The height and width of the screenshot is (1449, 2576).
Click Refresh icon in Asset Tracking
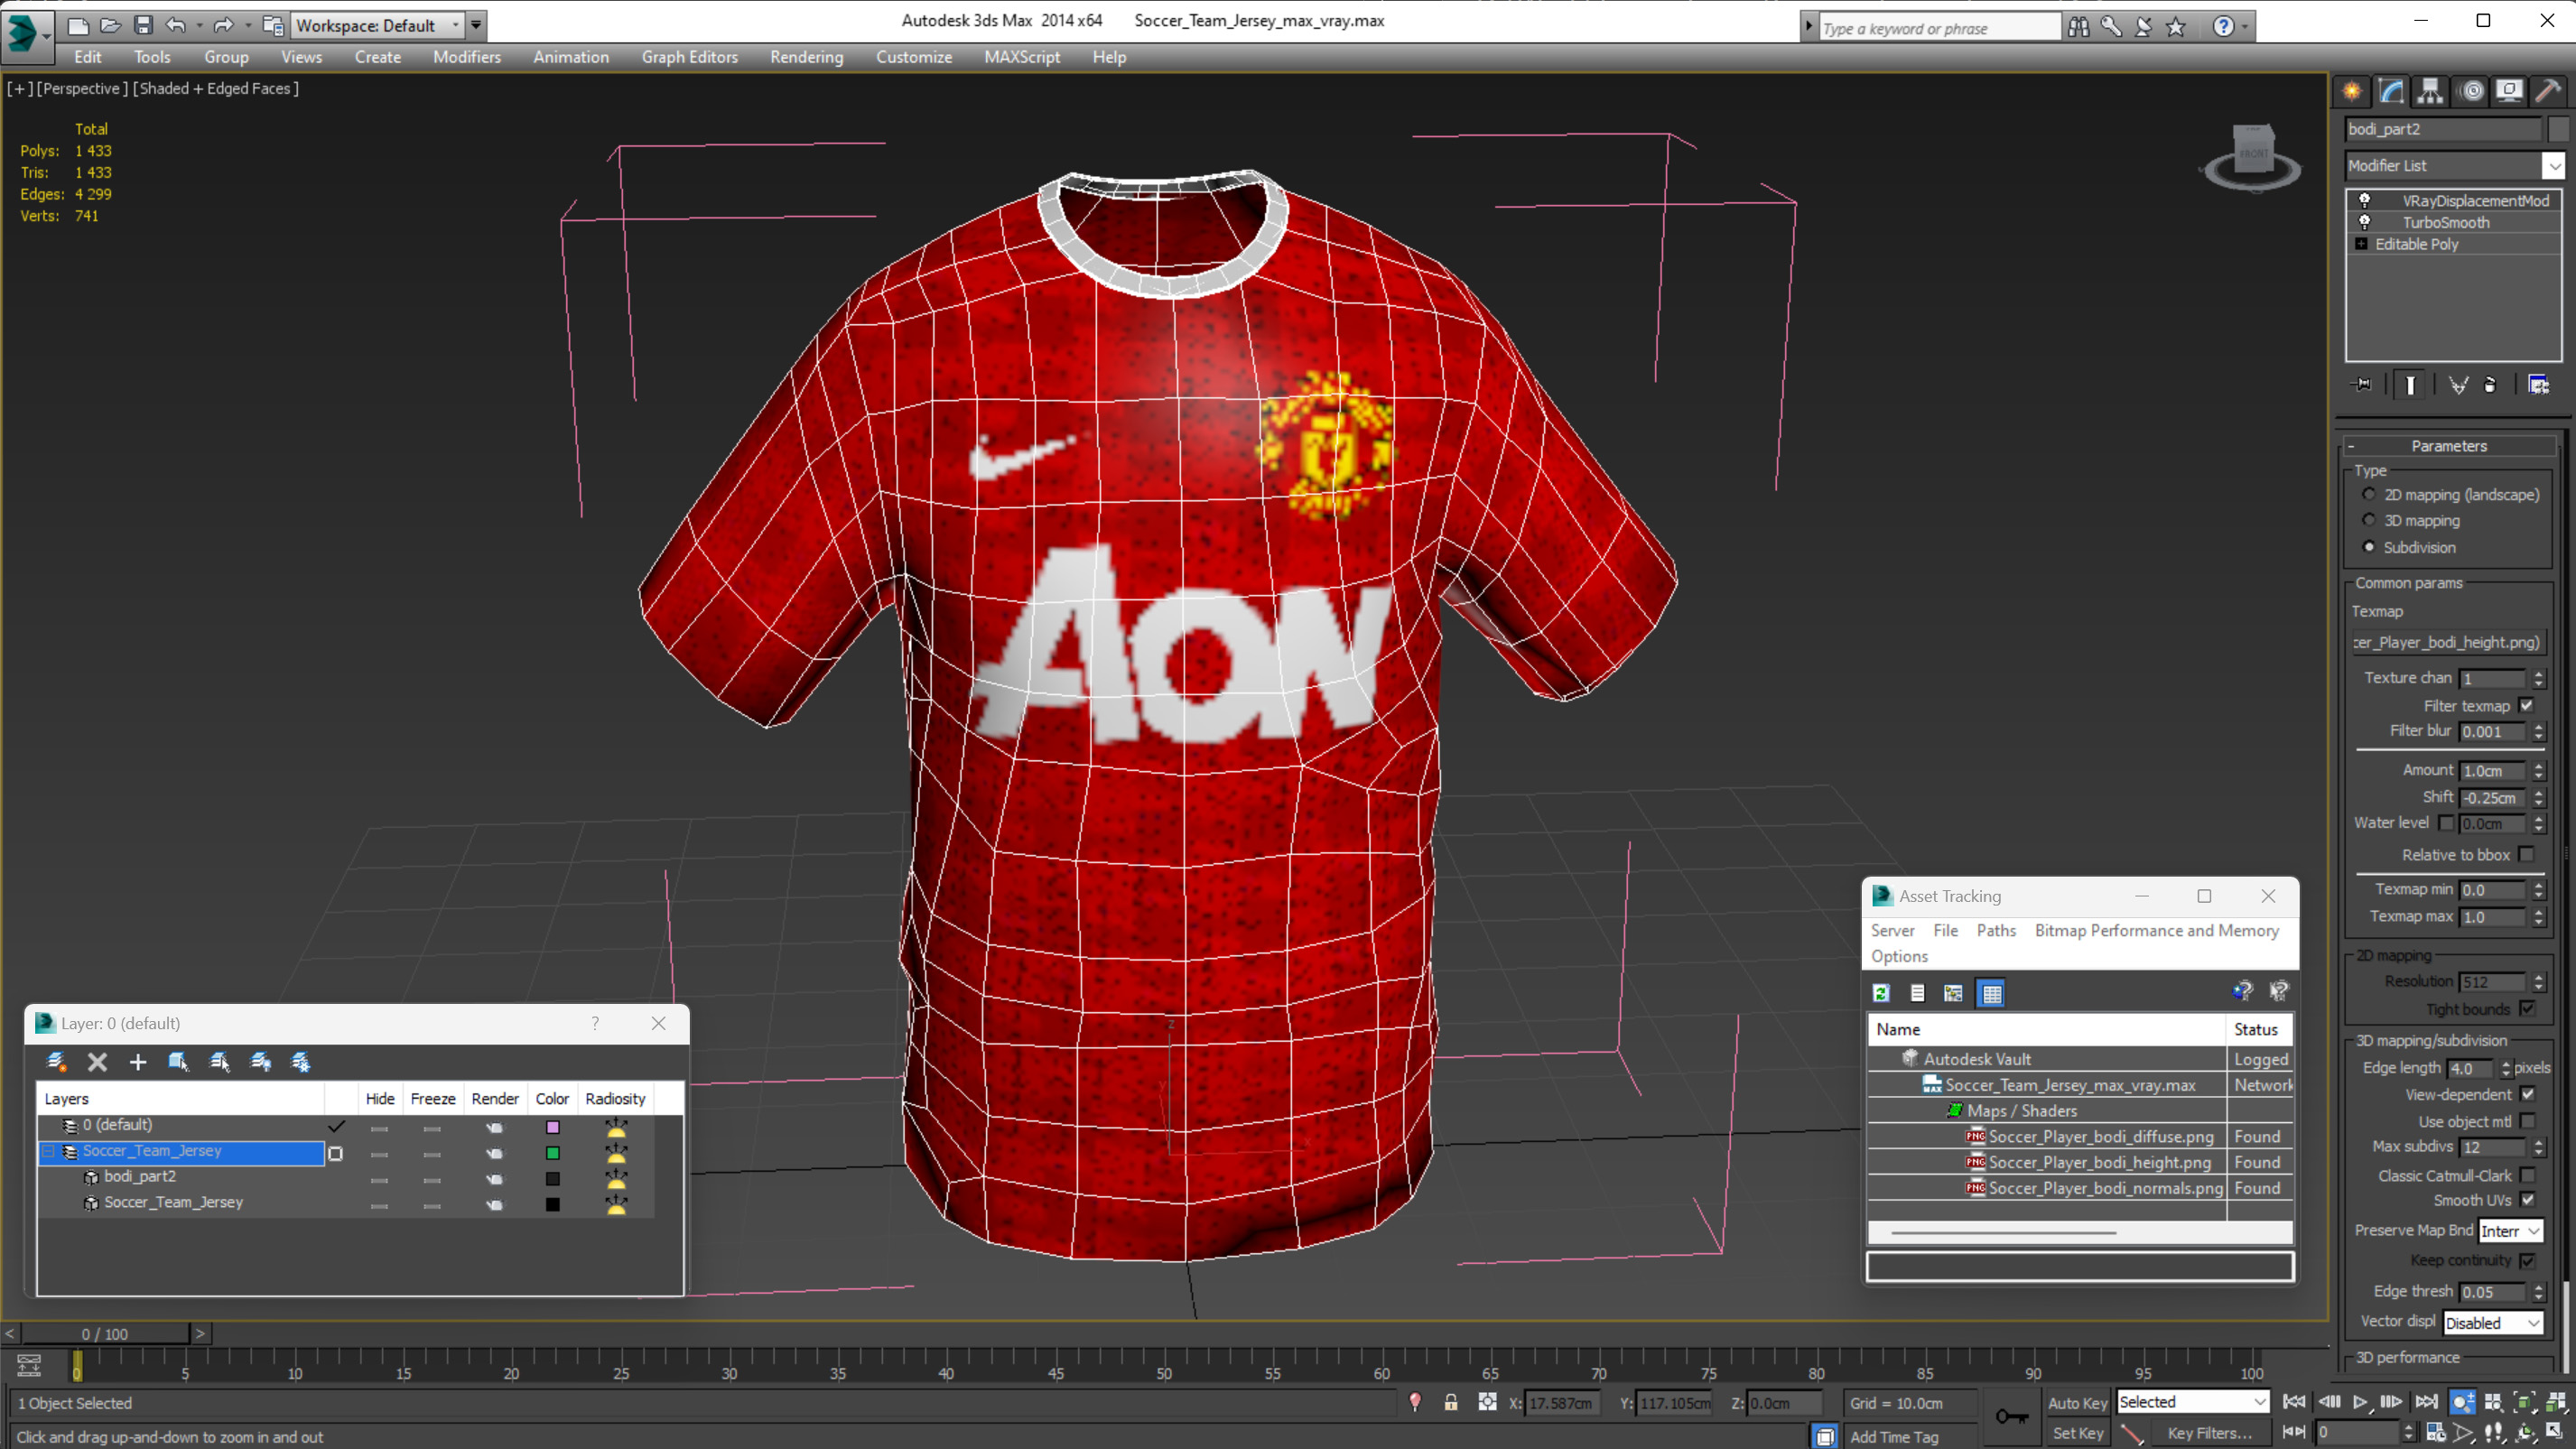[1881, 993]
